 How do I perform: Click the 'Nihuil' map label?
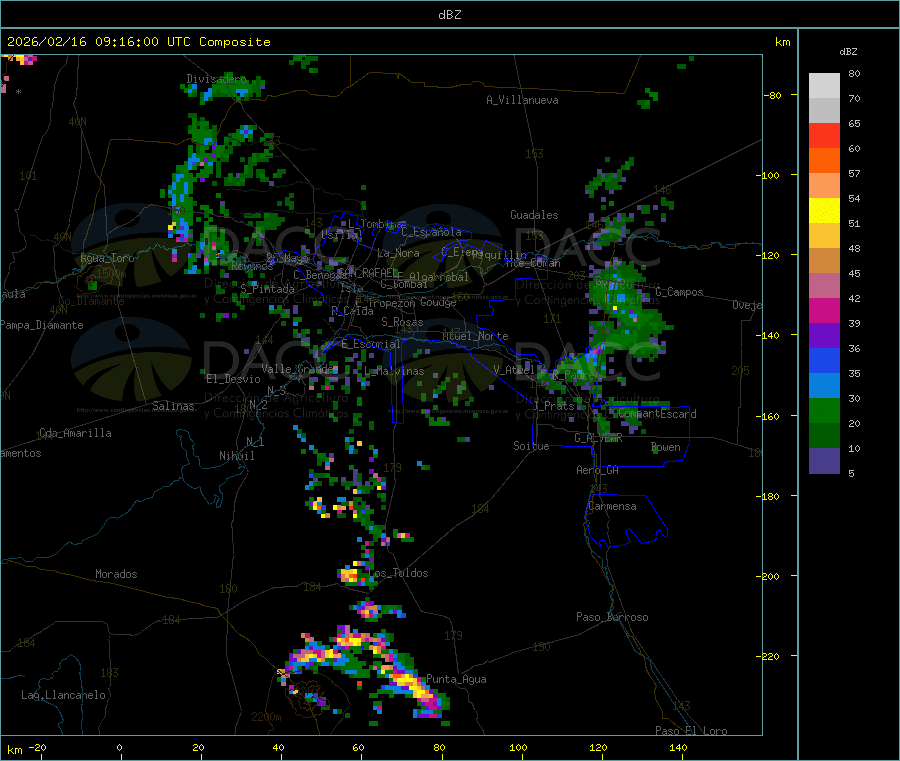(x=236, y=456)
